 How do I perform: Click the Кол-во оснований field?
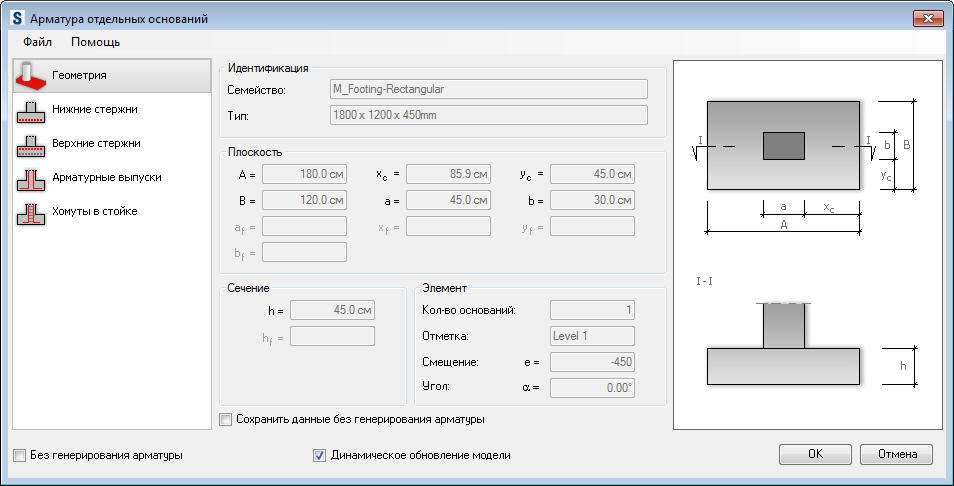(593, 310)
